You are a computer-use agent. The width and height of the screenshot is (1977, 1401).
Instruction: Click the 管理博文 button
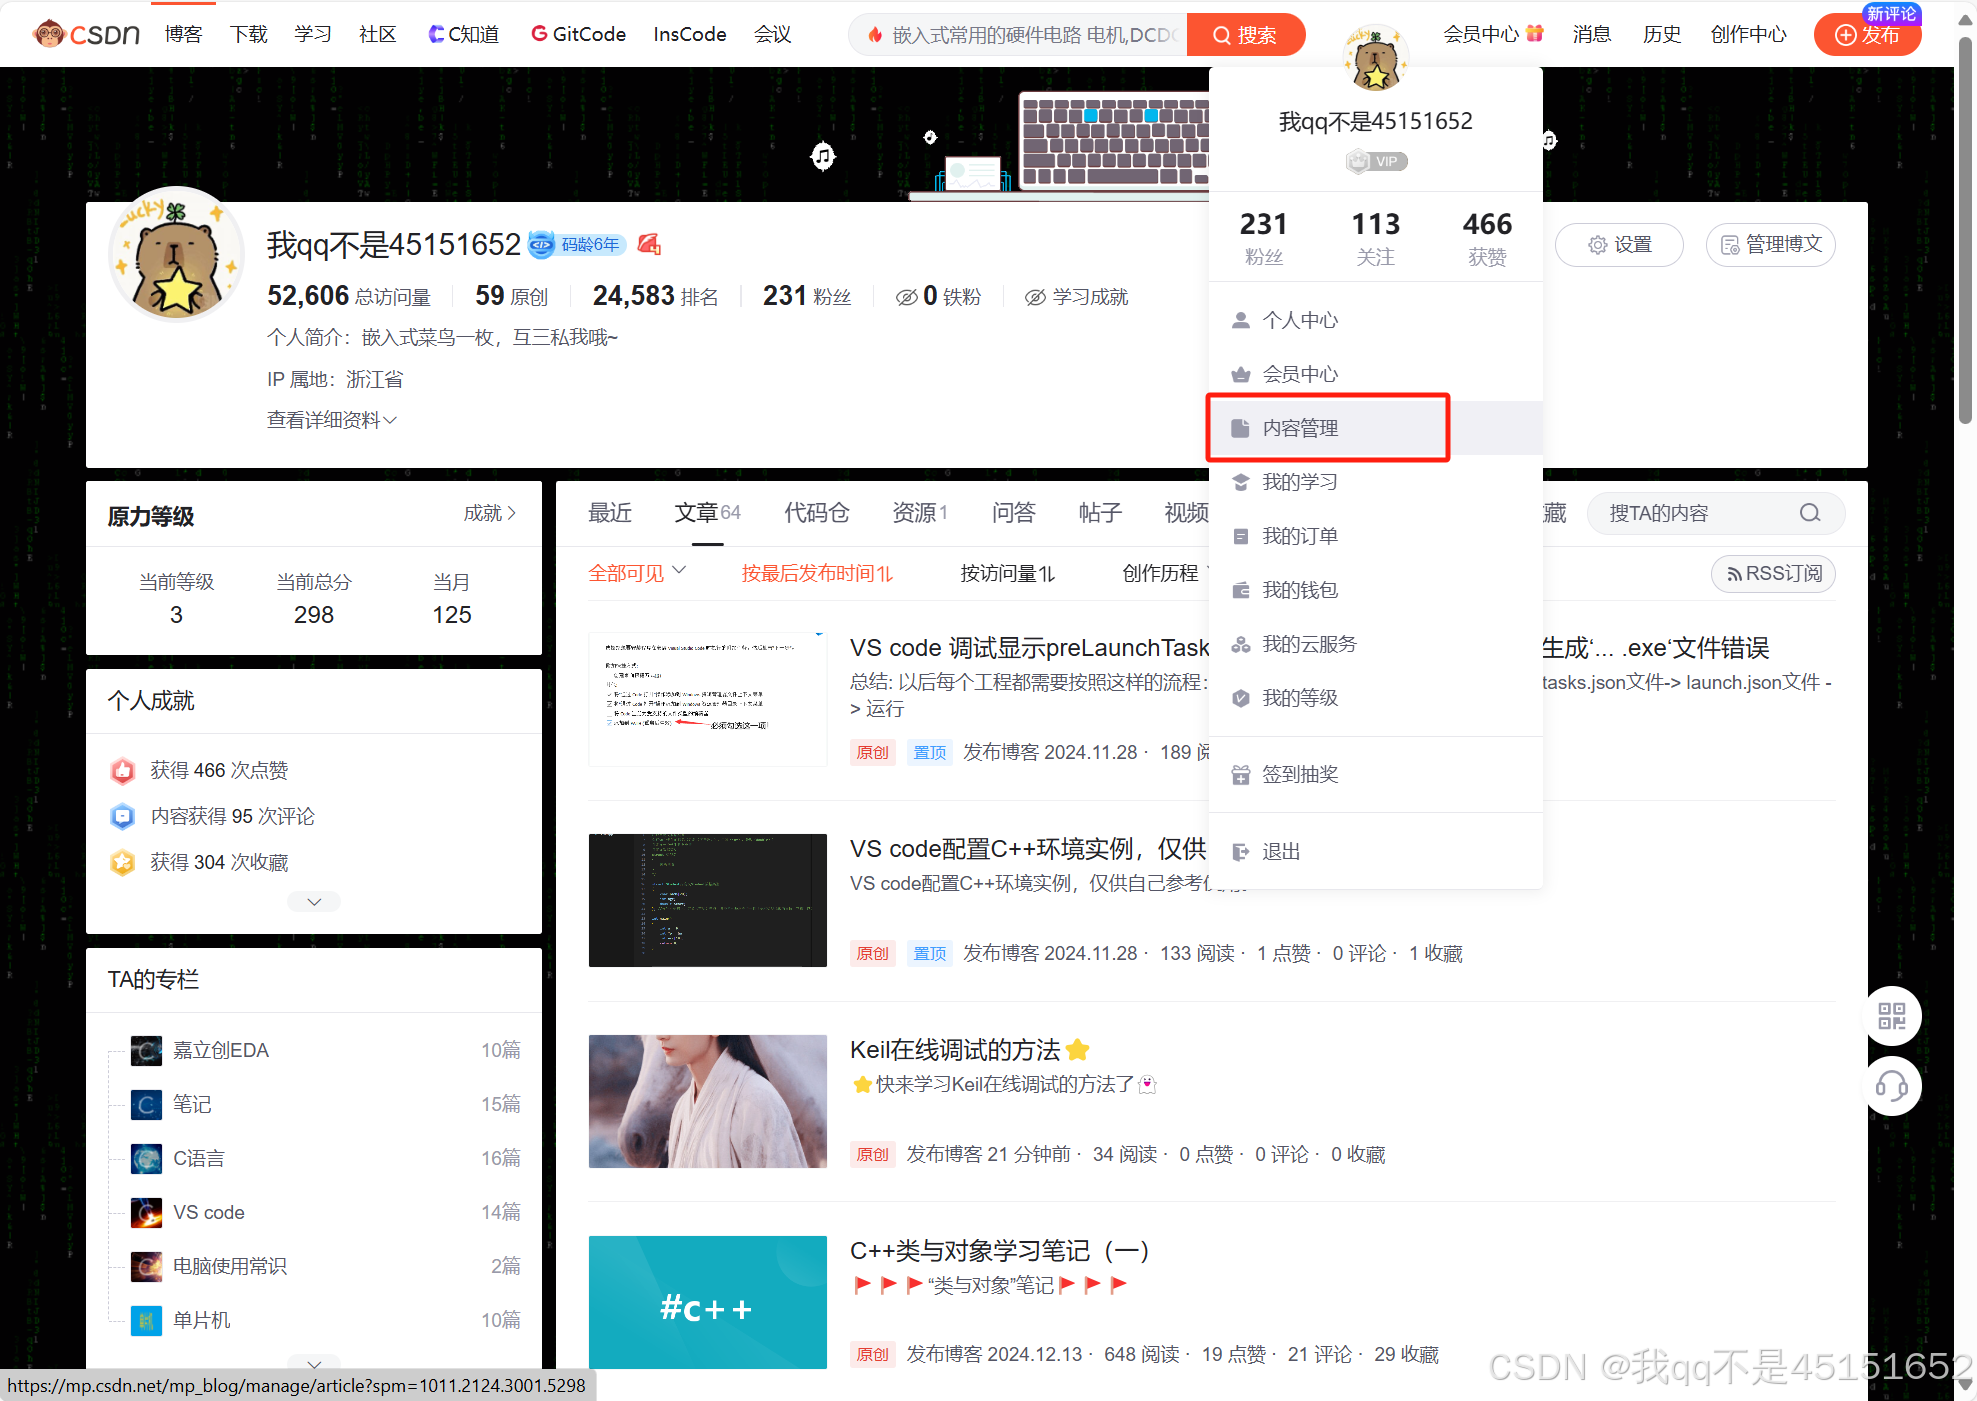pyautogui.click(x=1770, y=245)
